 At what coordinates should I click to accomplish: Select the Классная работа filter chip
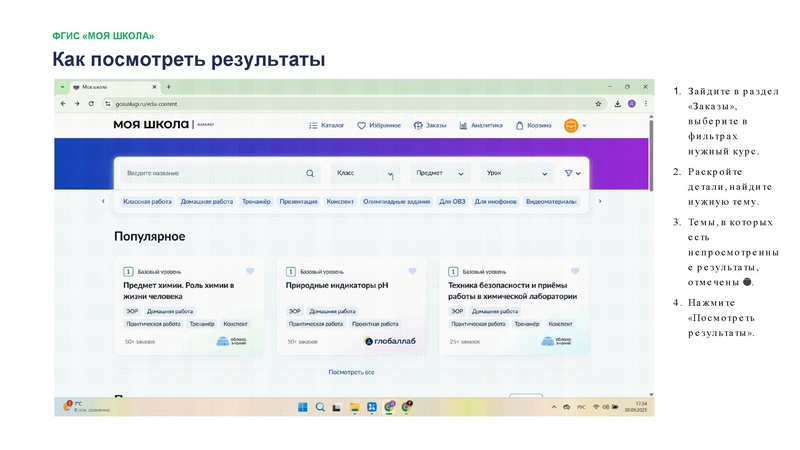(x=147, y=202)
